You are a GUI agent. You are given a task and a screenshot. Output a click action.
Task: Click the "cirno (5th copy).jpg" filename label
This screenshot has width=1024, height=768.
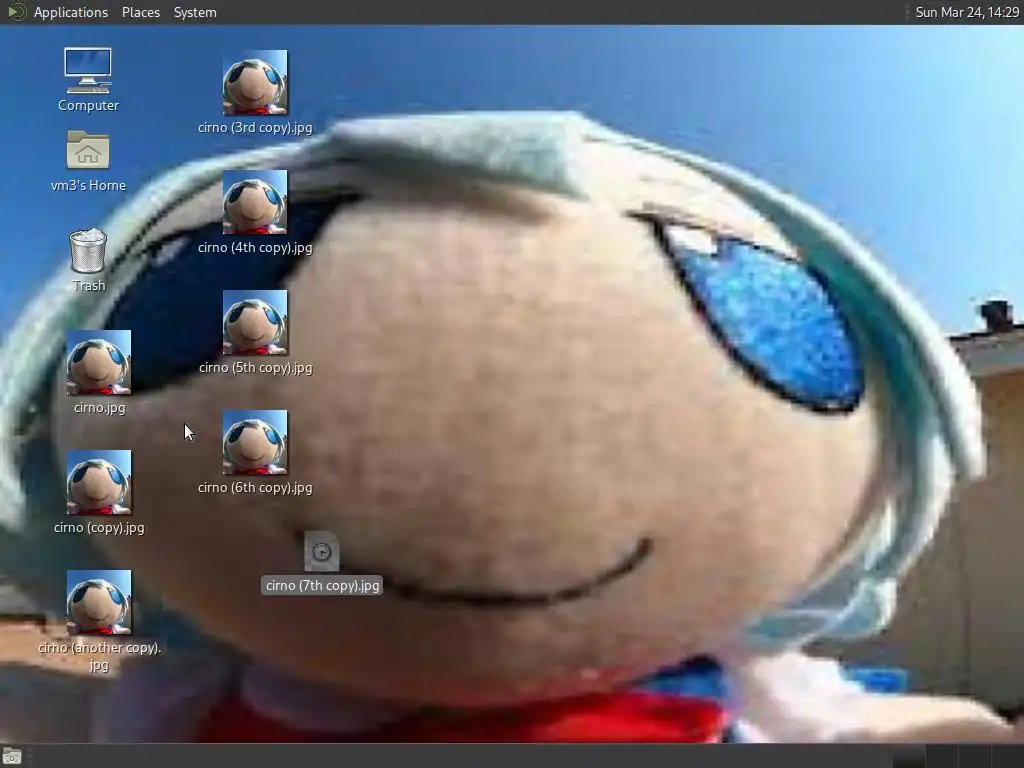click(x=255, y=368)
